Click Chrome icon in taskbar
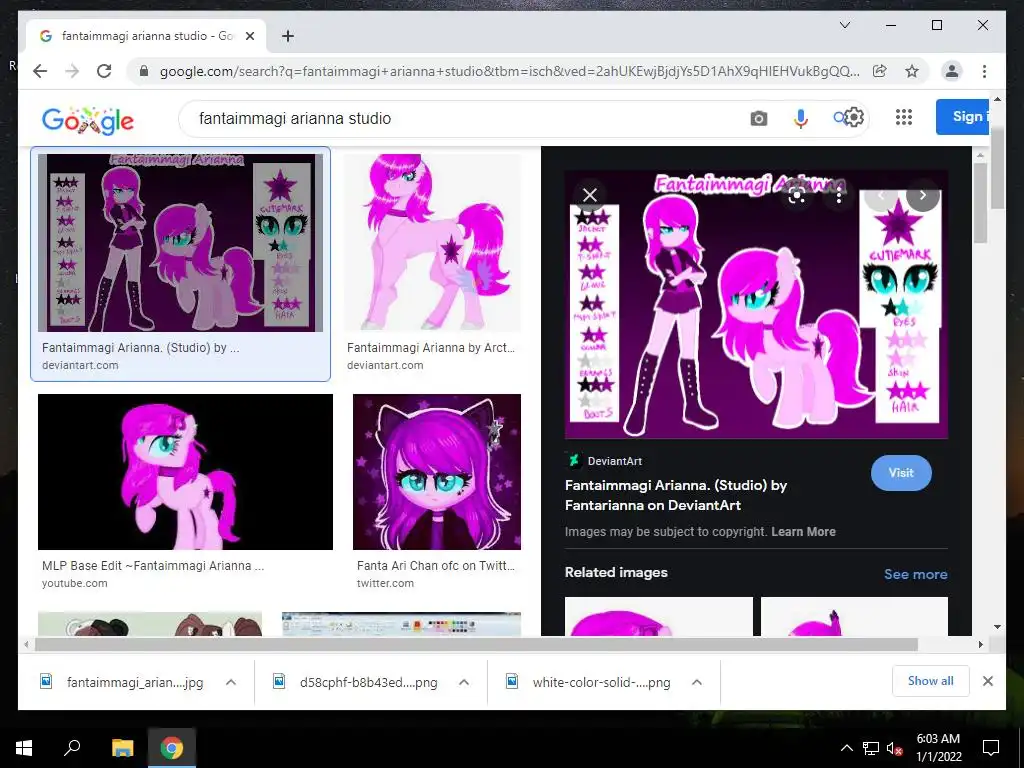1024x768 pixels. 172,748
